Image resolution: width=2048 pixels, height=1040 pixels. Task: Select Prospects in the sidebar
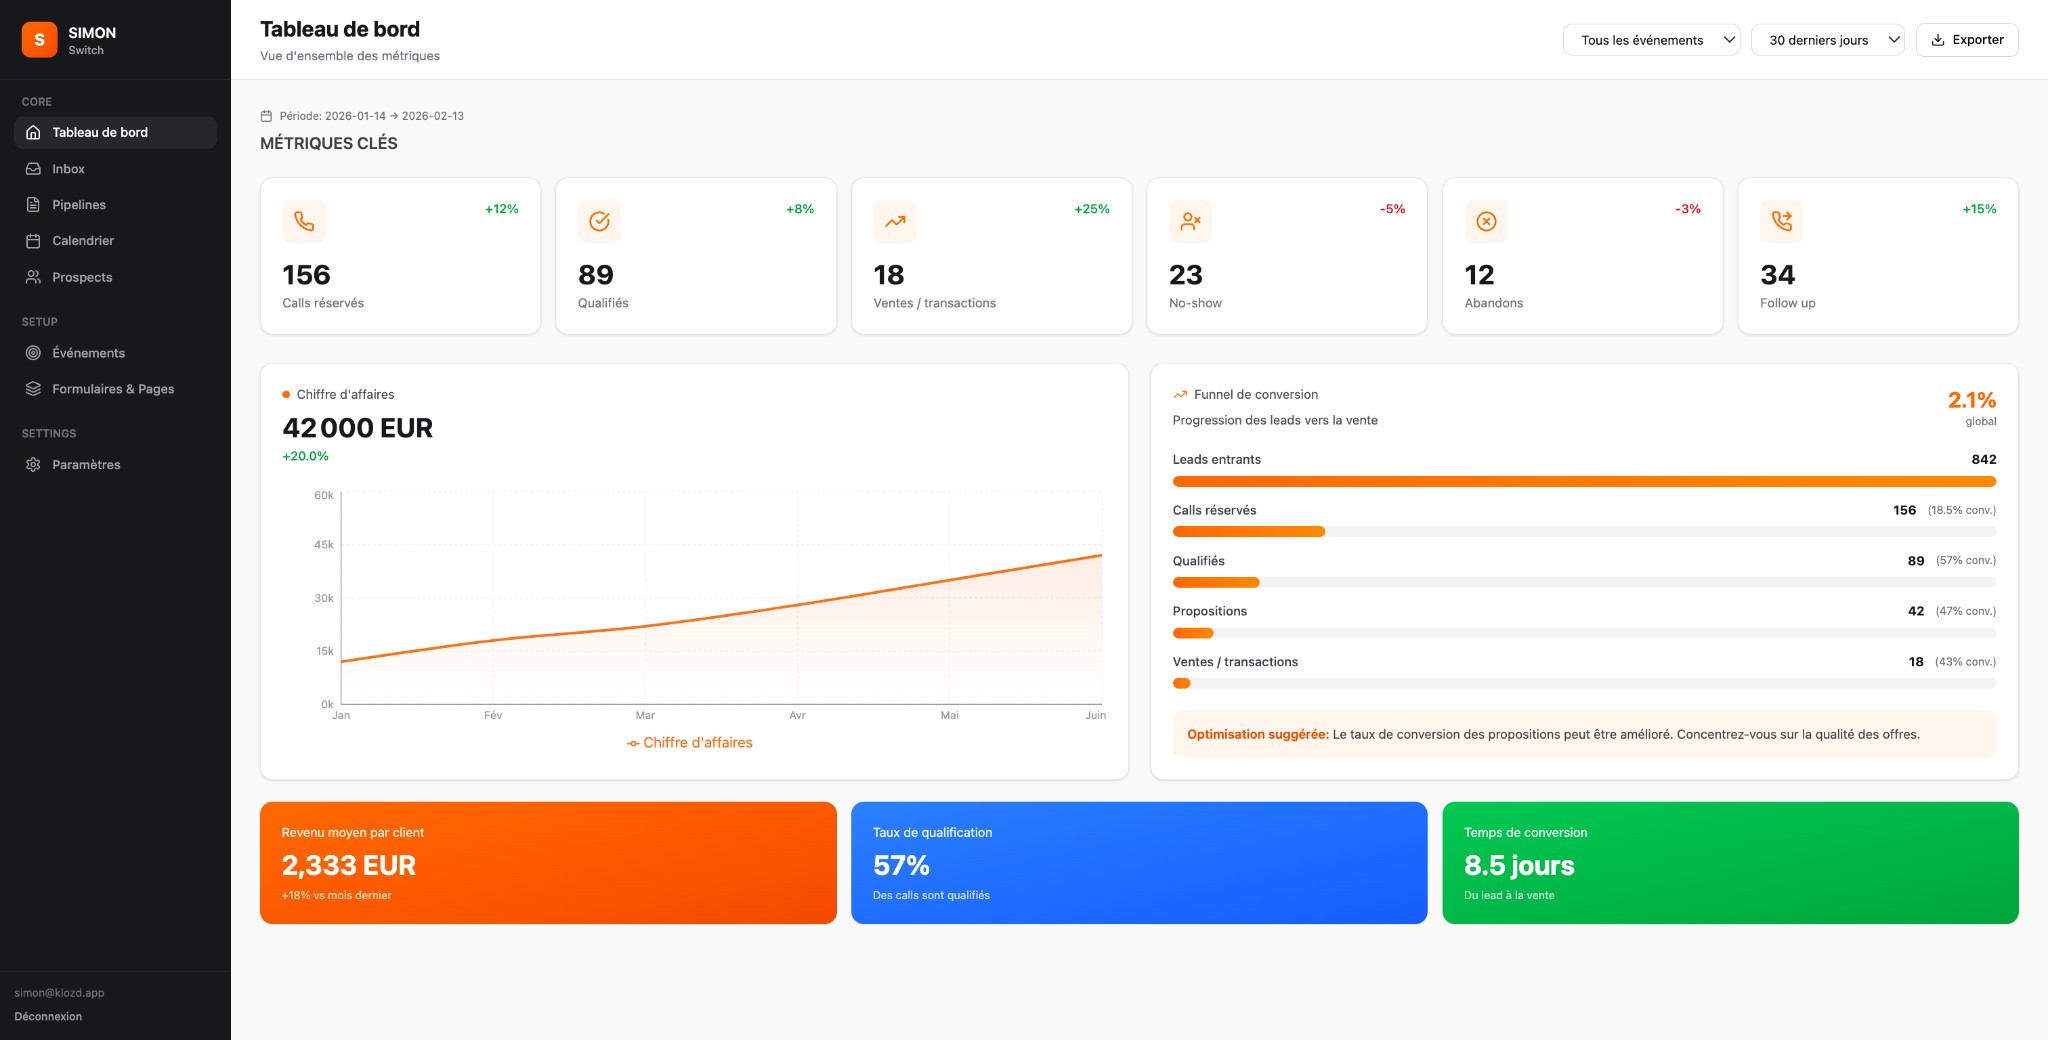[x=83, y=277]
